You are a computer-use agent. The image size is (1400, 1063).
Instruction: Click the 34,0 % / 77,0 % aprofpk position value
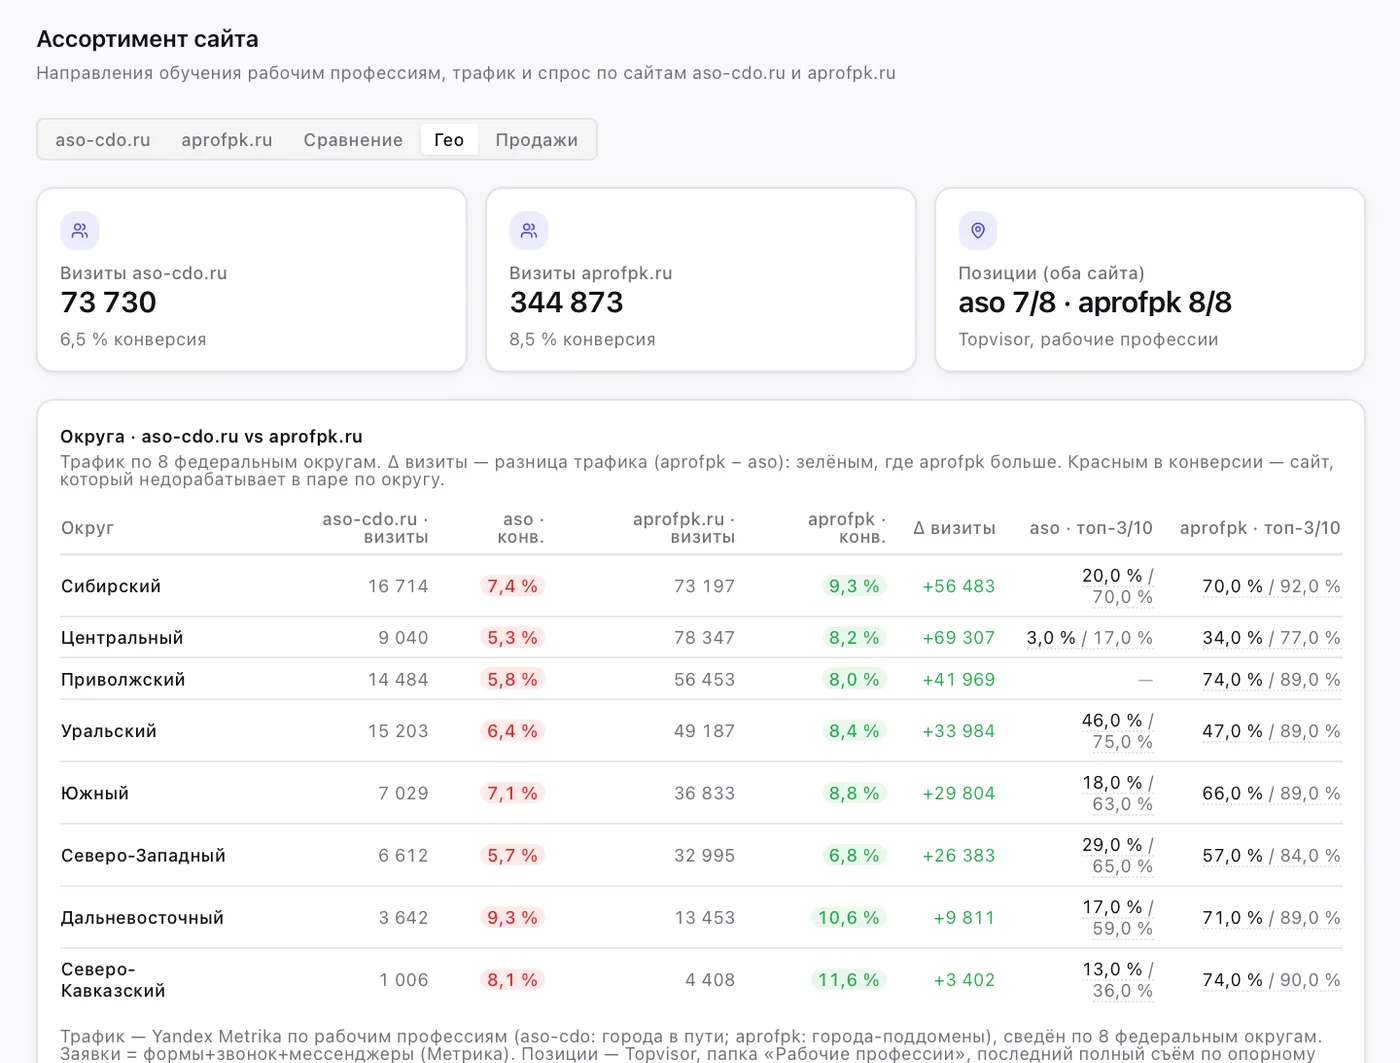1271,638
